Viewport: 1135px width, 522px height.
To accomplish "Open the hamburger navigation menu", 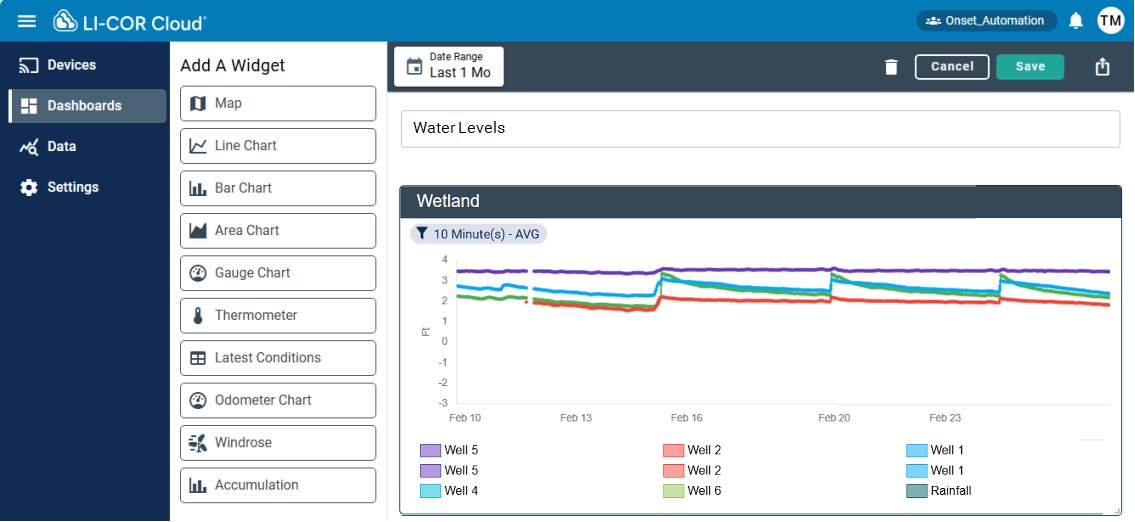I will tap(27, 21).
